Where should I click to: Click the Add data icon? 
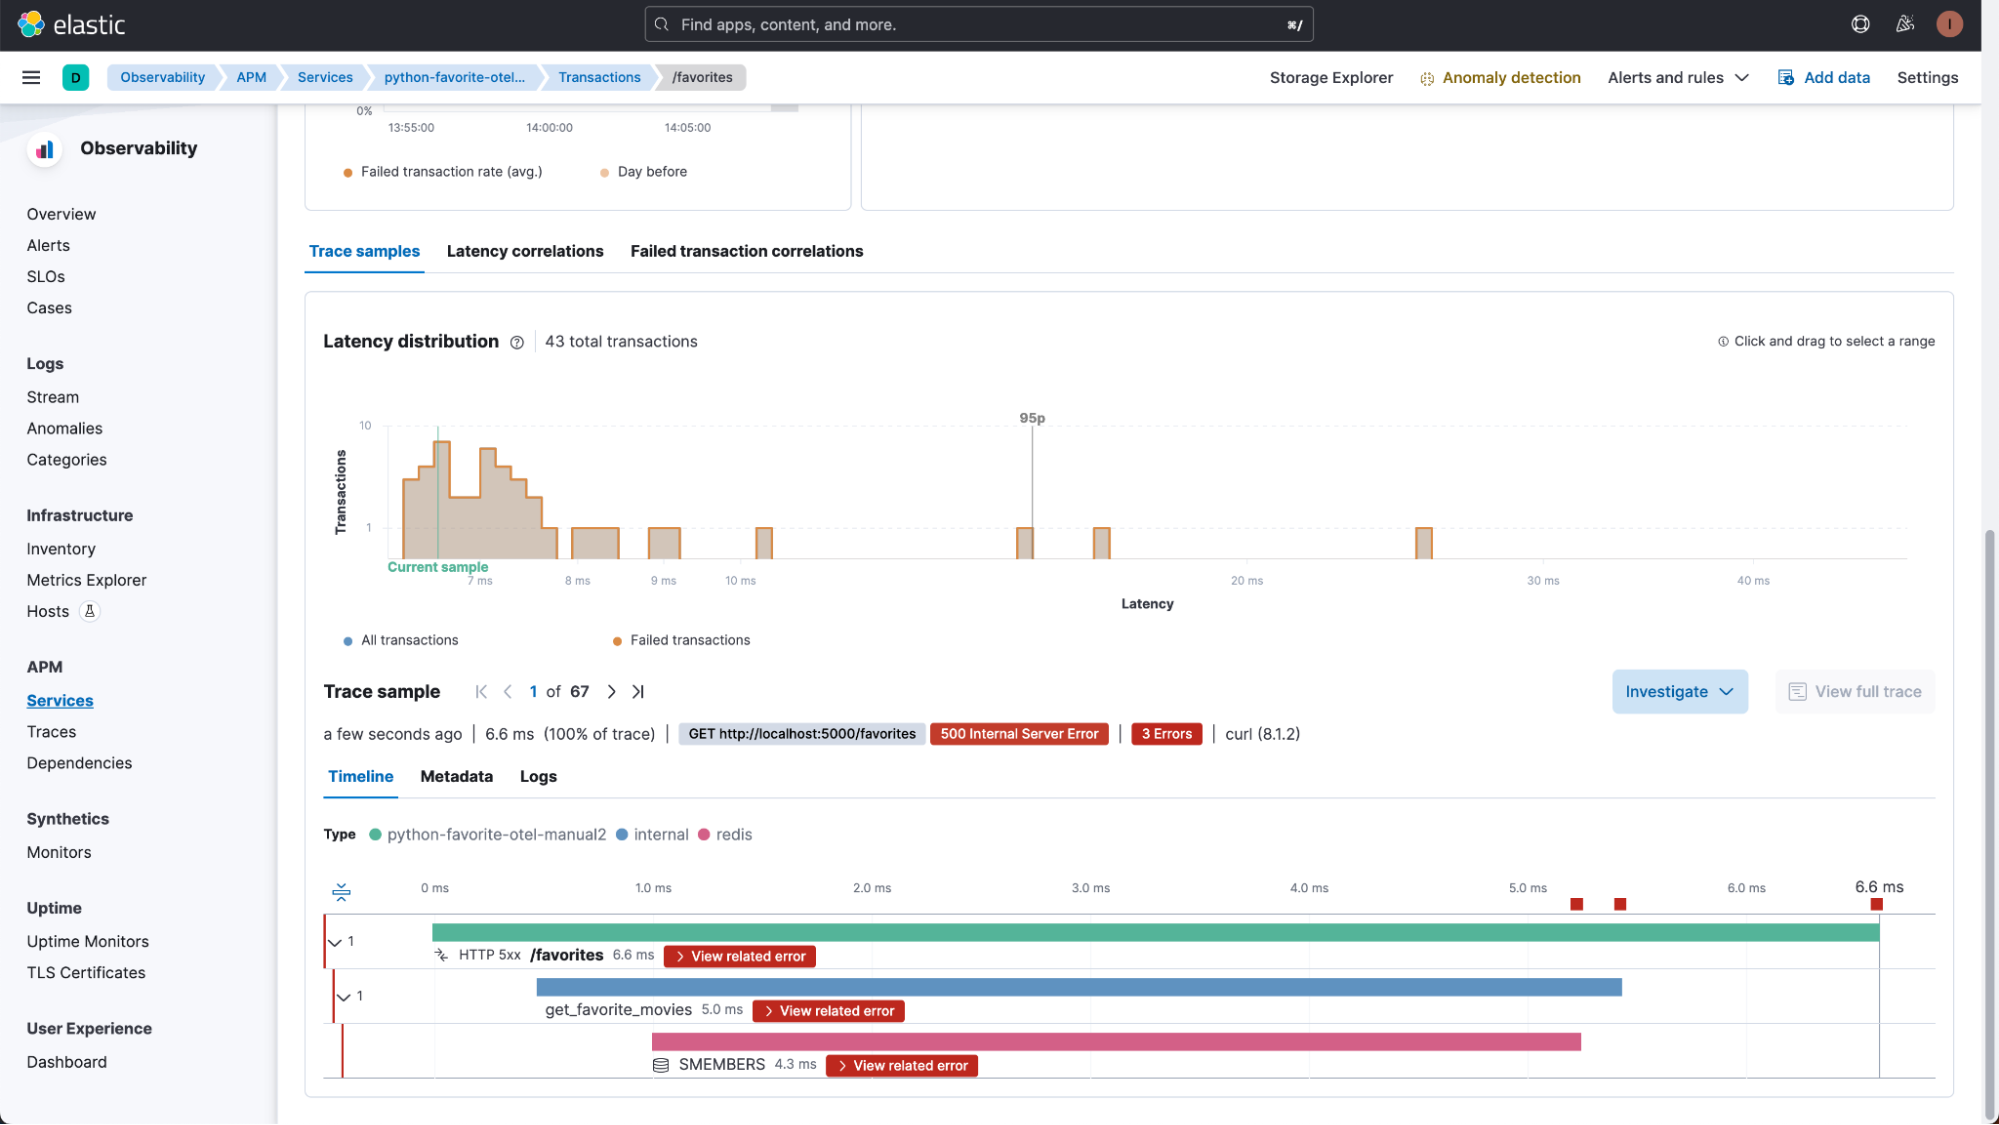pyautogui.click(x=1785, y=77)
